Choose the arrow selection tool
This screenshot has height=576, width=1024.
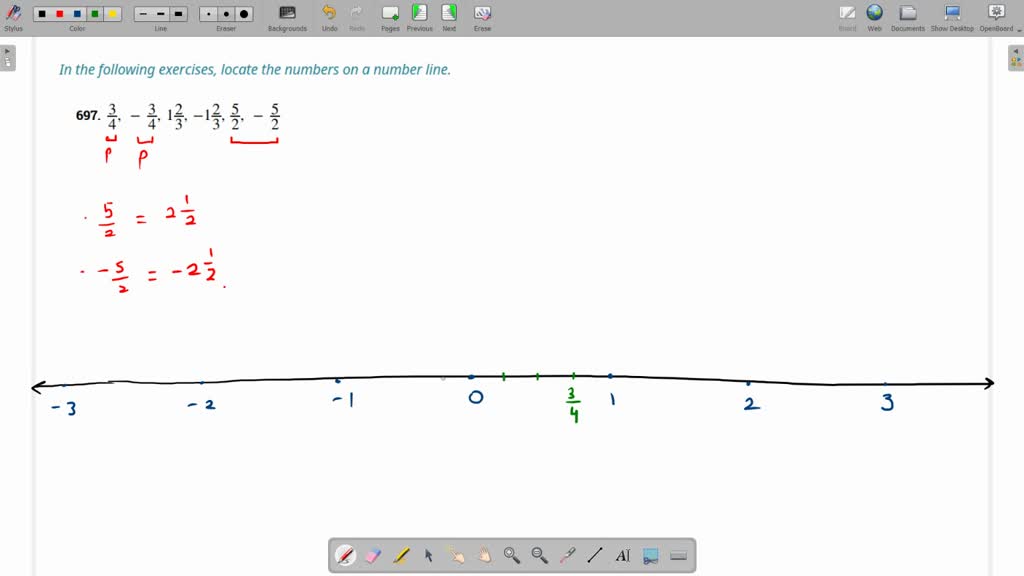coord(428,555)
